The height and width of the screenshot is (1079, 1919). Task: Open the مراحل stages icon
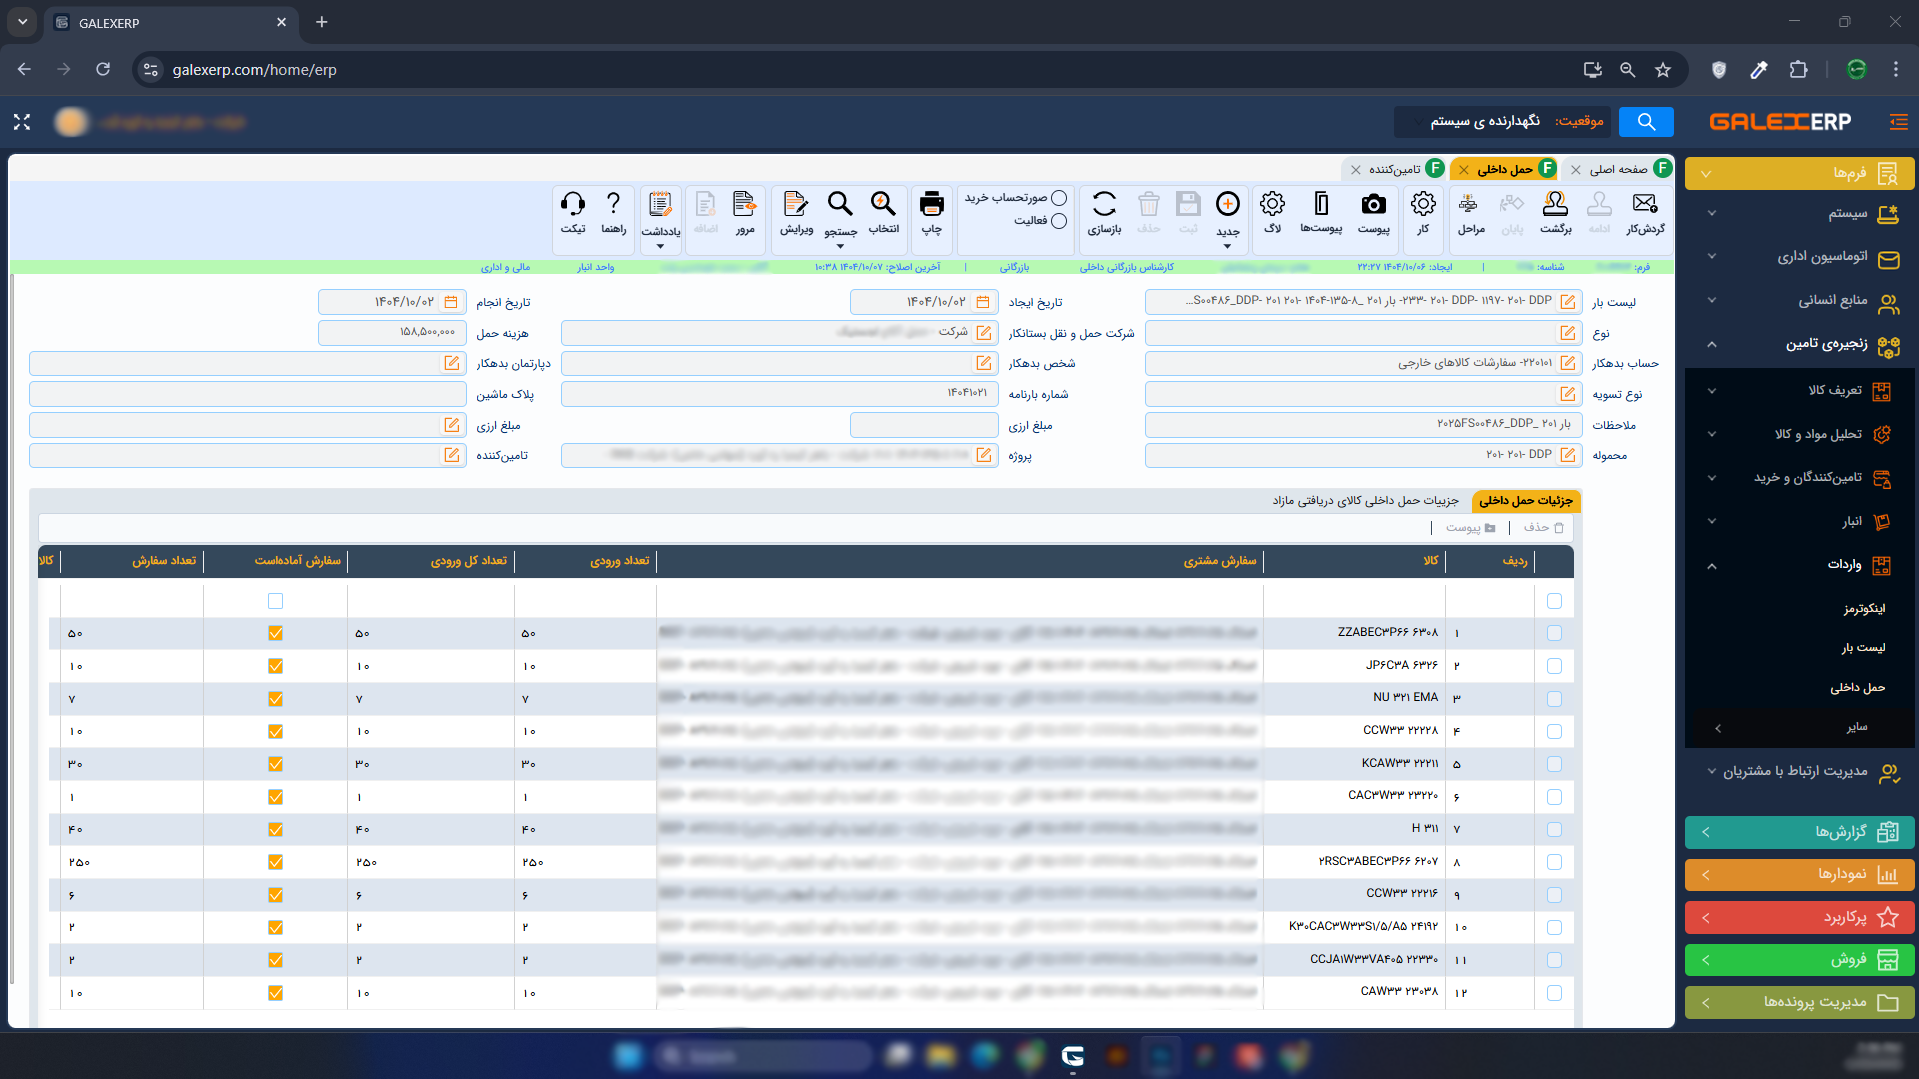1468,205
